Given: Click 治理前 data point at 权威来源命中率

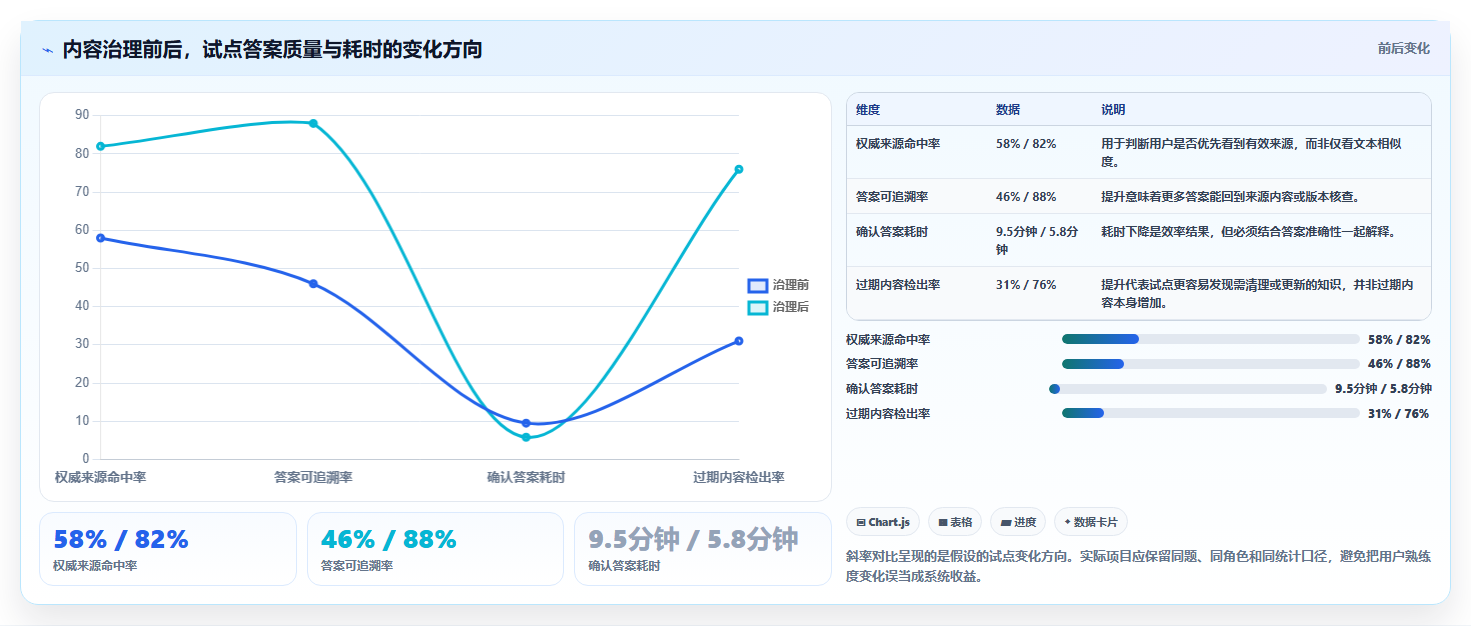Looking at the screenshot, I should 100,238.
